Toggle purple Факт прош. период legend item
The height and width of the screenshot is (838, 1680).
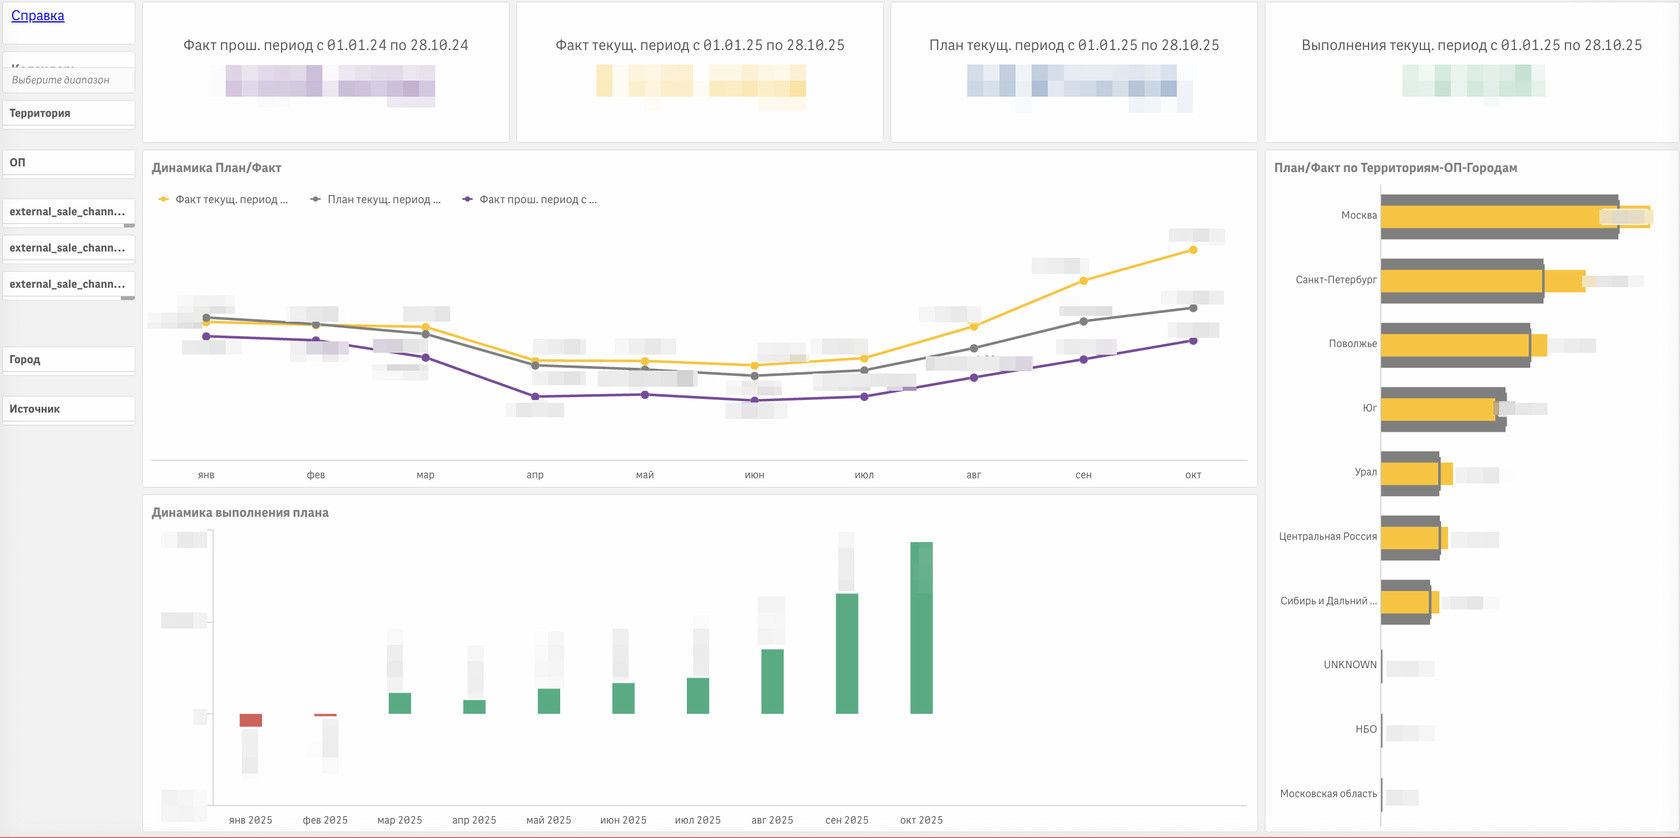click(530, 200)
